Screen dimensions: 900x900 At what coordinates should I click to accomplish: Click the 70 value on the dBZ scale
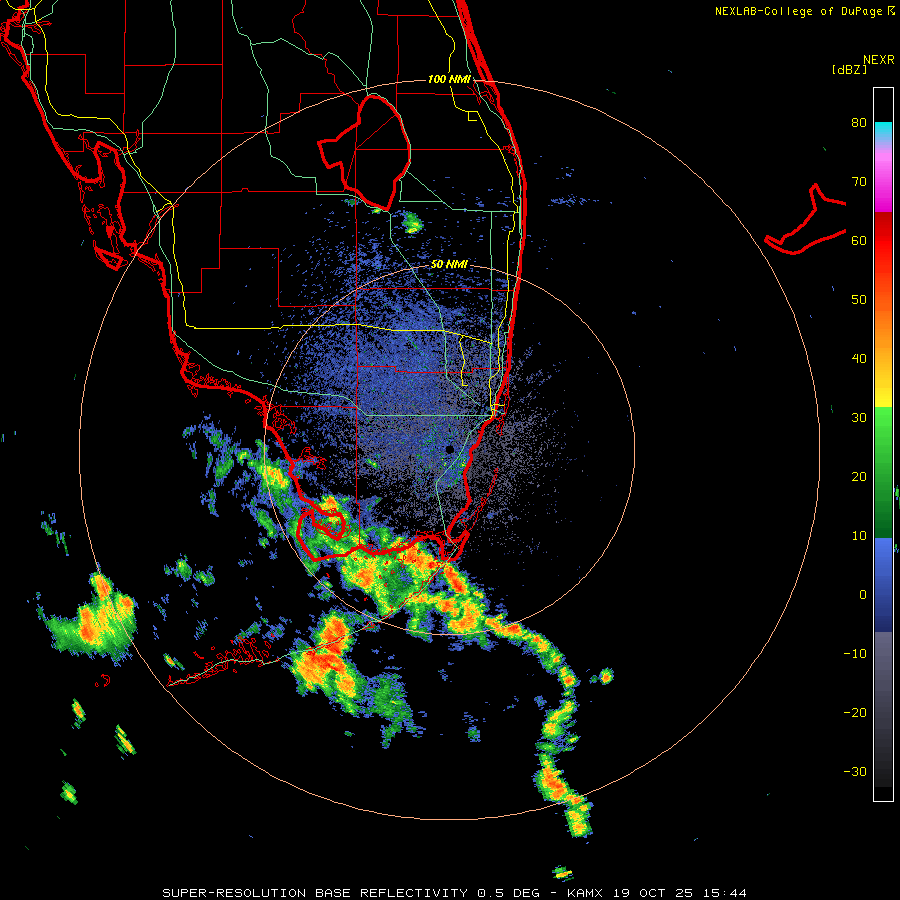point(859,181)
